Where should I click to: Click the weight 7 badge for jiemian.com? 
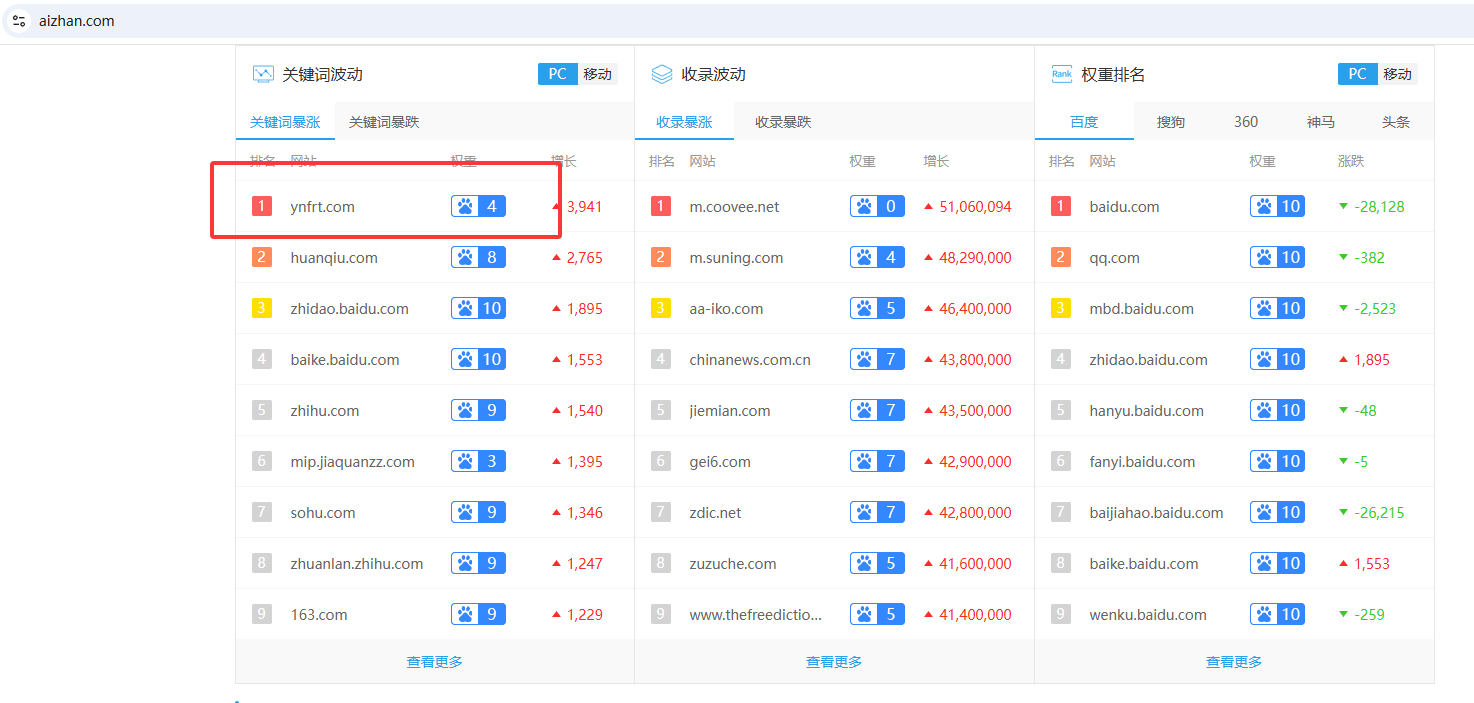(877, 410)
